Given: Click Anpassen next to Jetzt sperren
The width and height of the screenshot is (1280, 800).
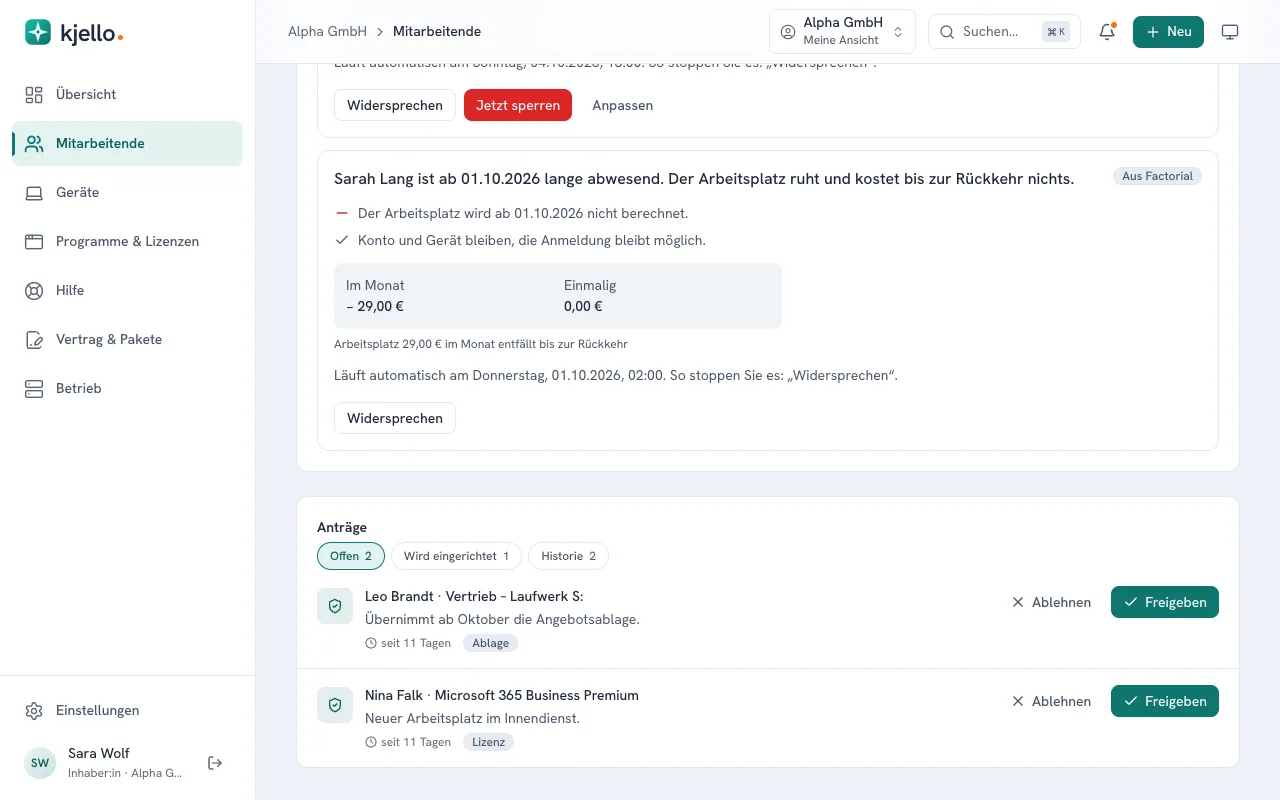Looking at the screenshot, I should point(622,105).
